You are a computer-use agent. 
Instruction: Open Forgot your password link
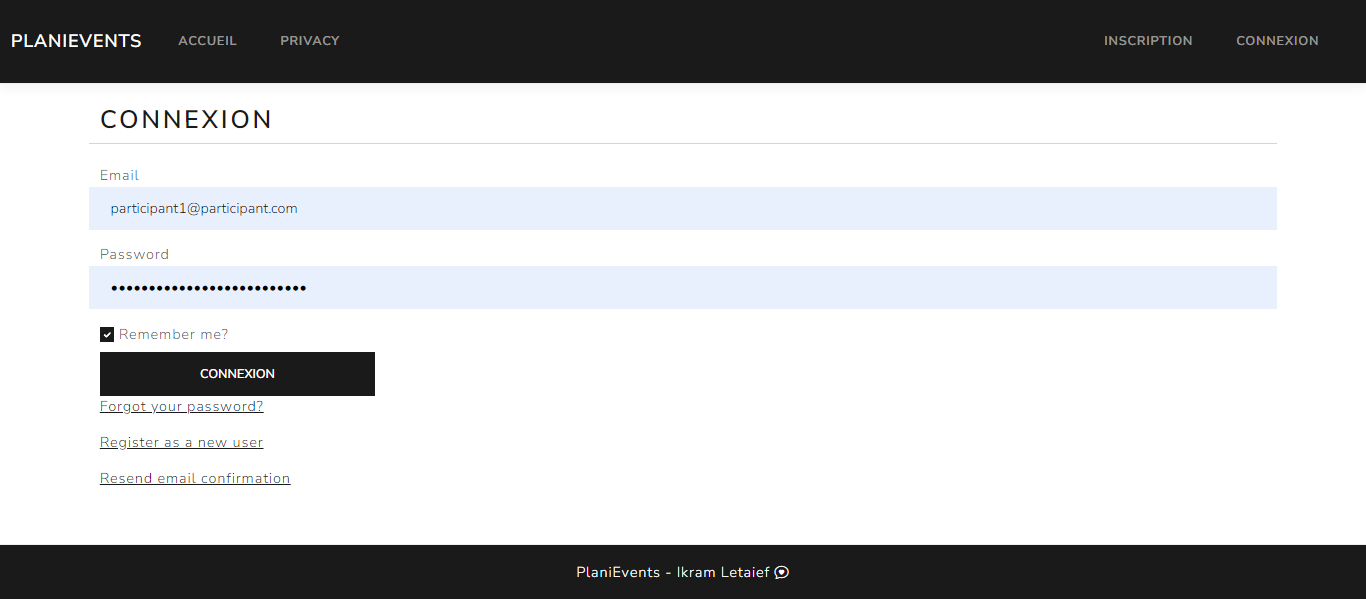[x=182, y=407]
